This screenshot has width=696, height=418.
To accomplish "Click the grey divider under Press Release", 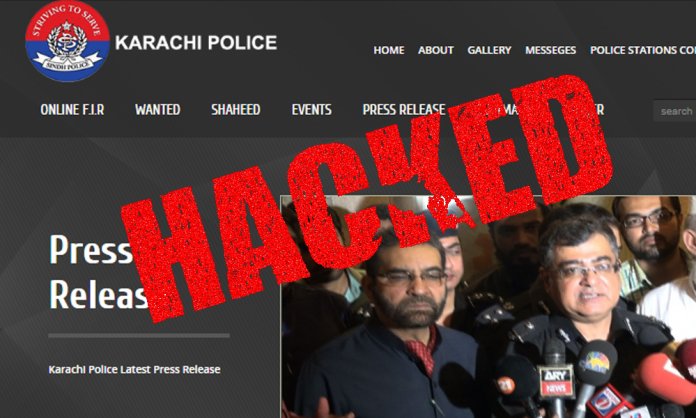I will (x=139, y=336).
